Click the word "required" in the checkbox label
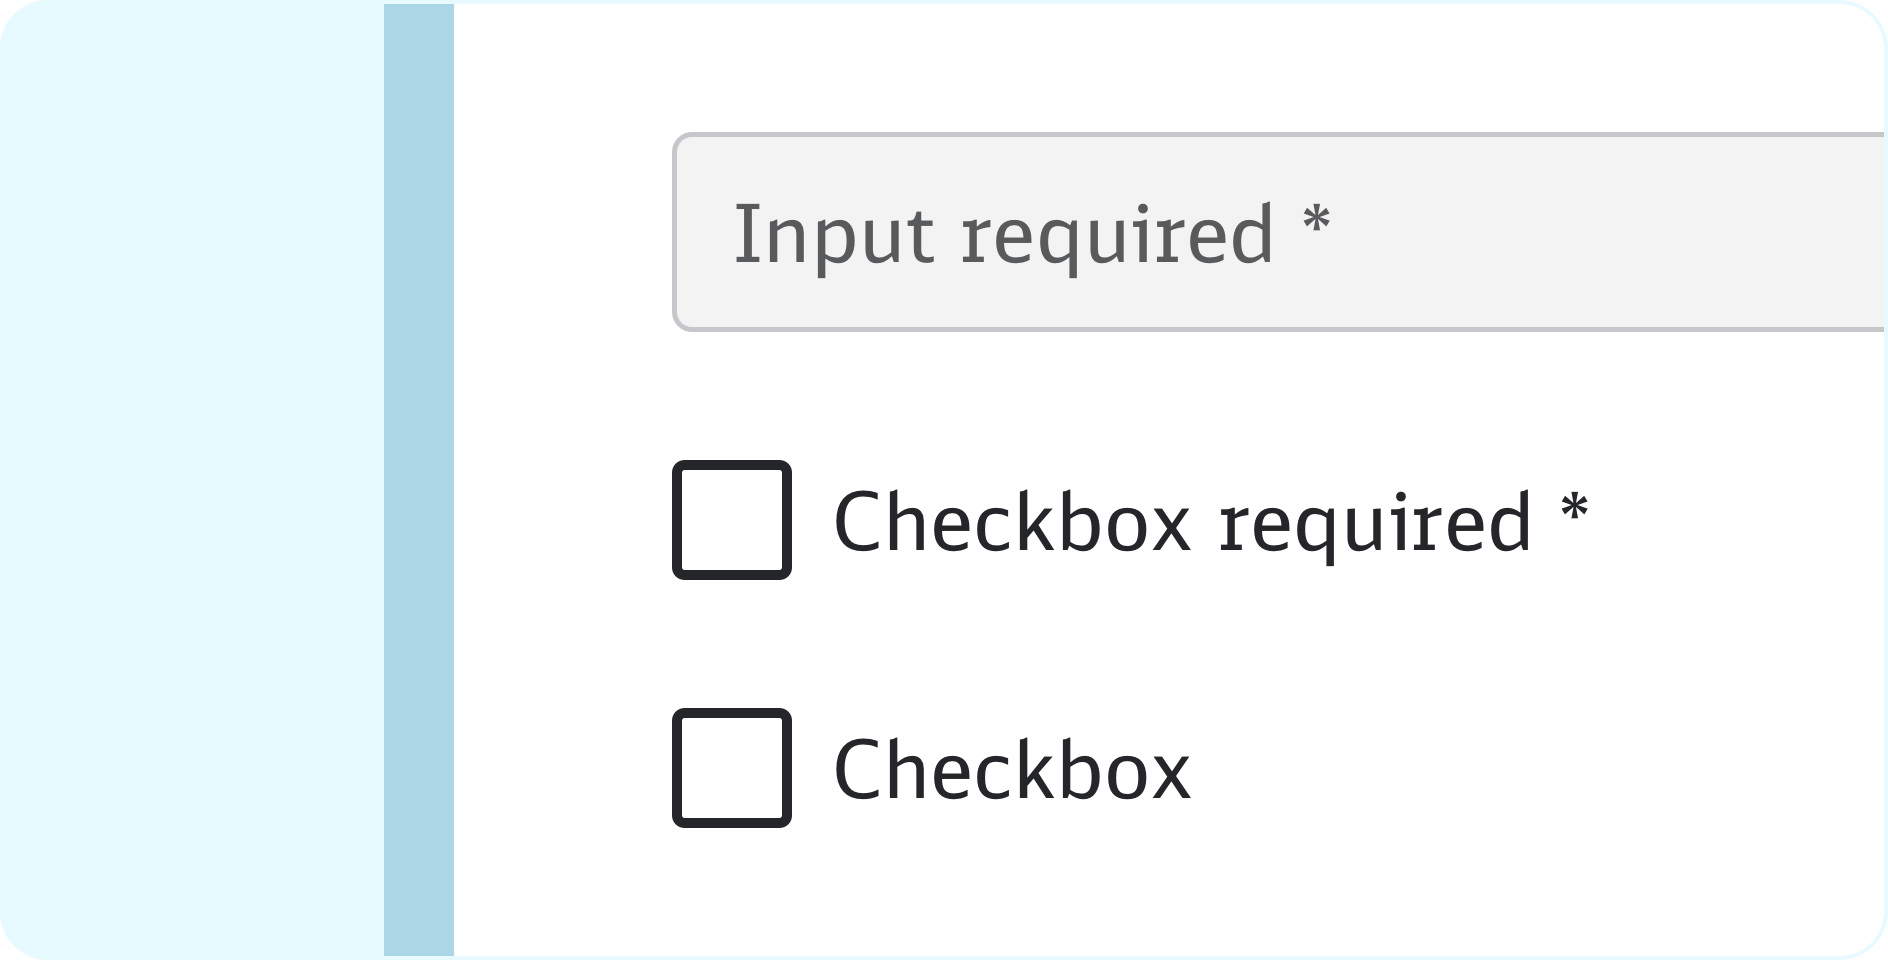Image resolution: width=1888 pixels, height=960 pixels. click(1374, 524)
